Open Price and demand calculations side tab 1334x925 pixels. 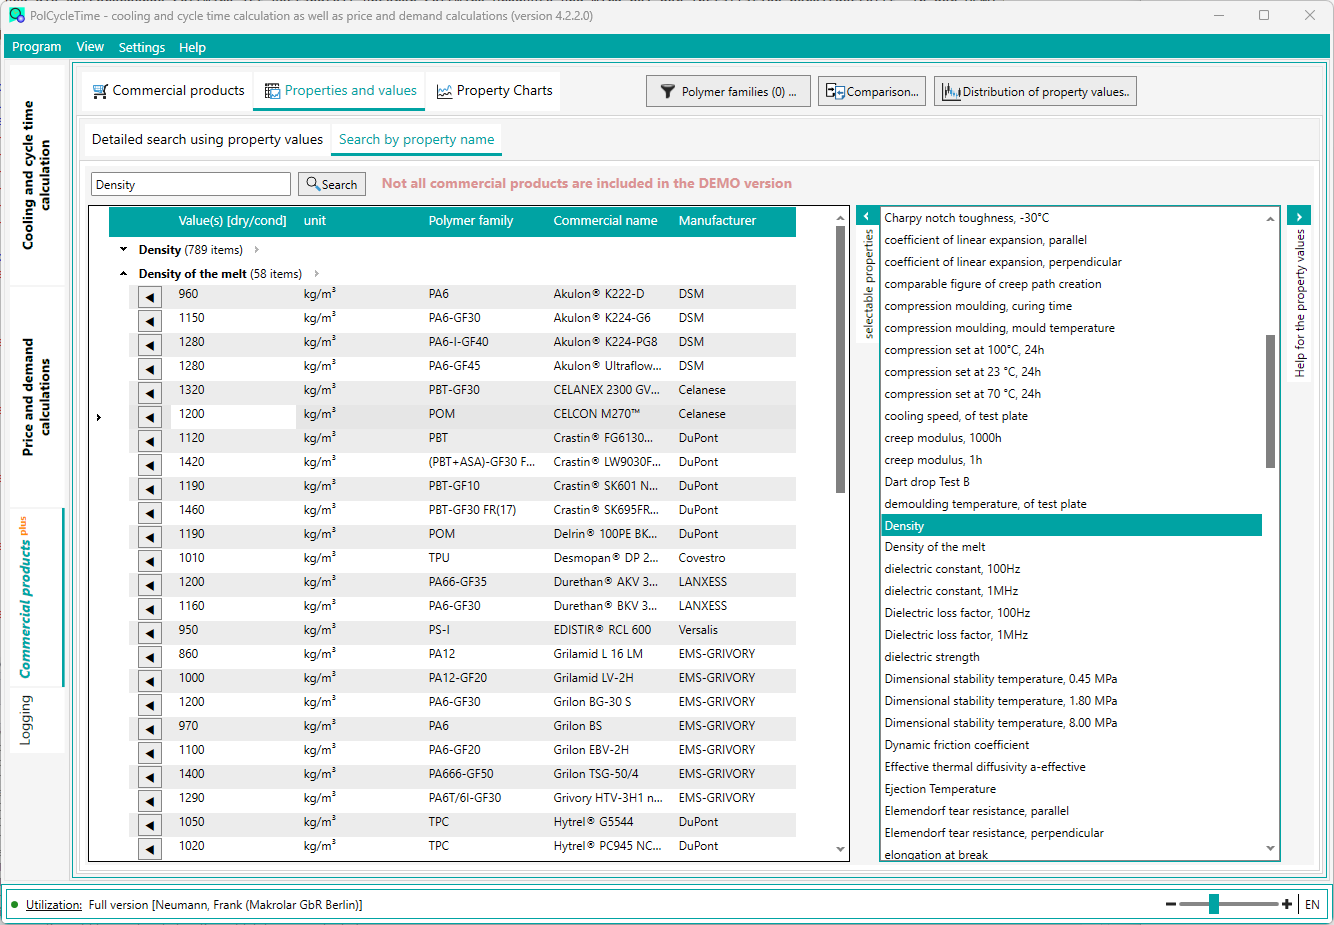coord(37,397)
